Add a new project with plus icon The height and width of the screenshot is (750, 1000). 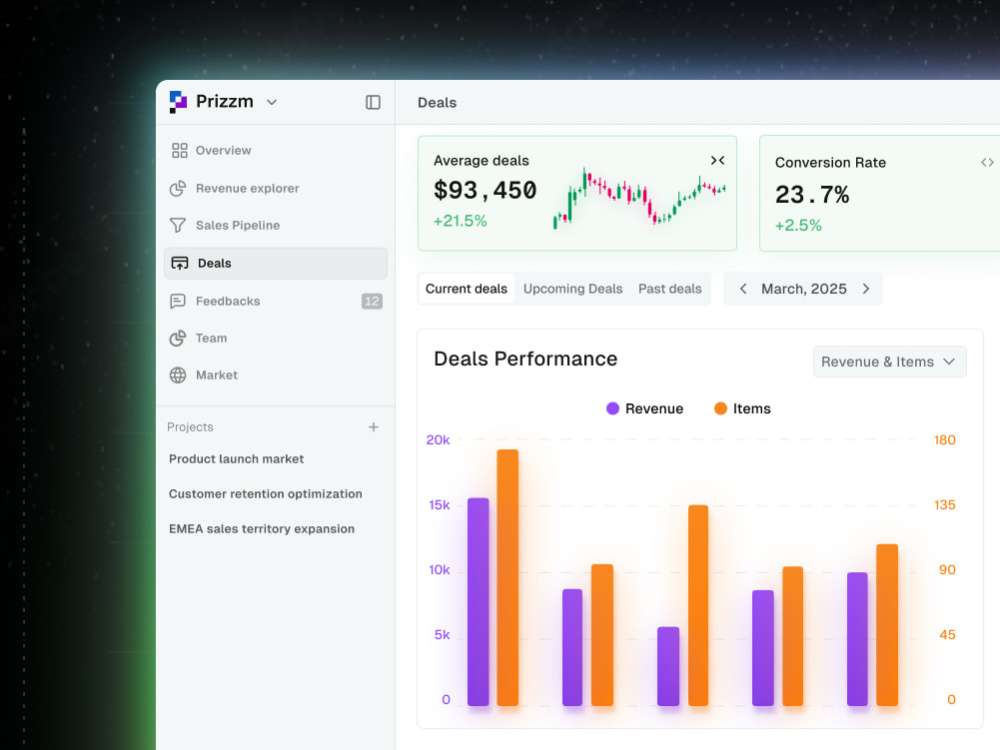tap(374, 427)
